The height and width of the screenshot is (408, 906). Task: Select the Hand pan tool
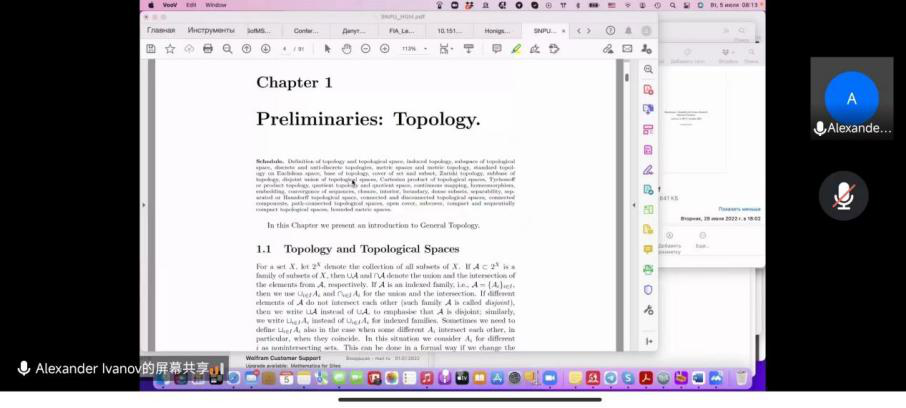[345, 49]
